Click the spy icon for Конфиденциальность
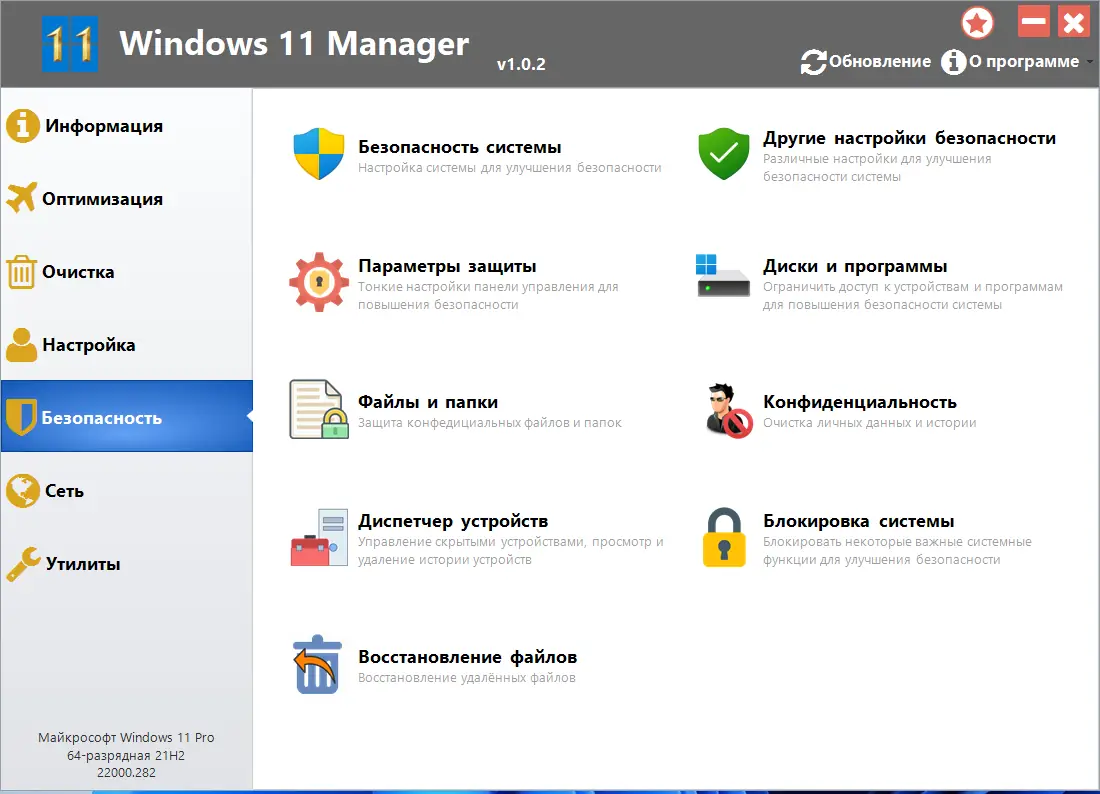 (728, 411)
